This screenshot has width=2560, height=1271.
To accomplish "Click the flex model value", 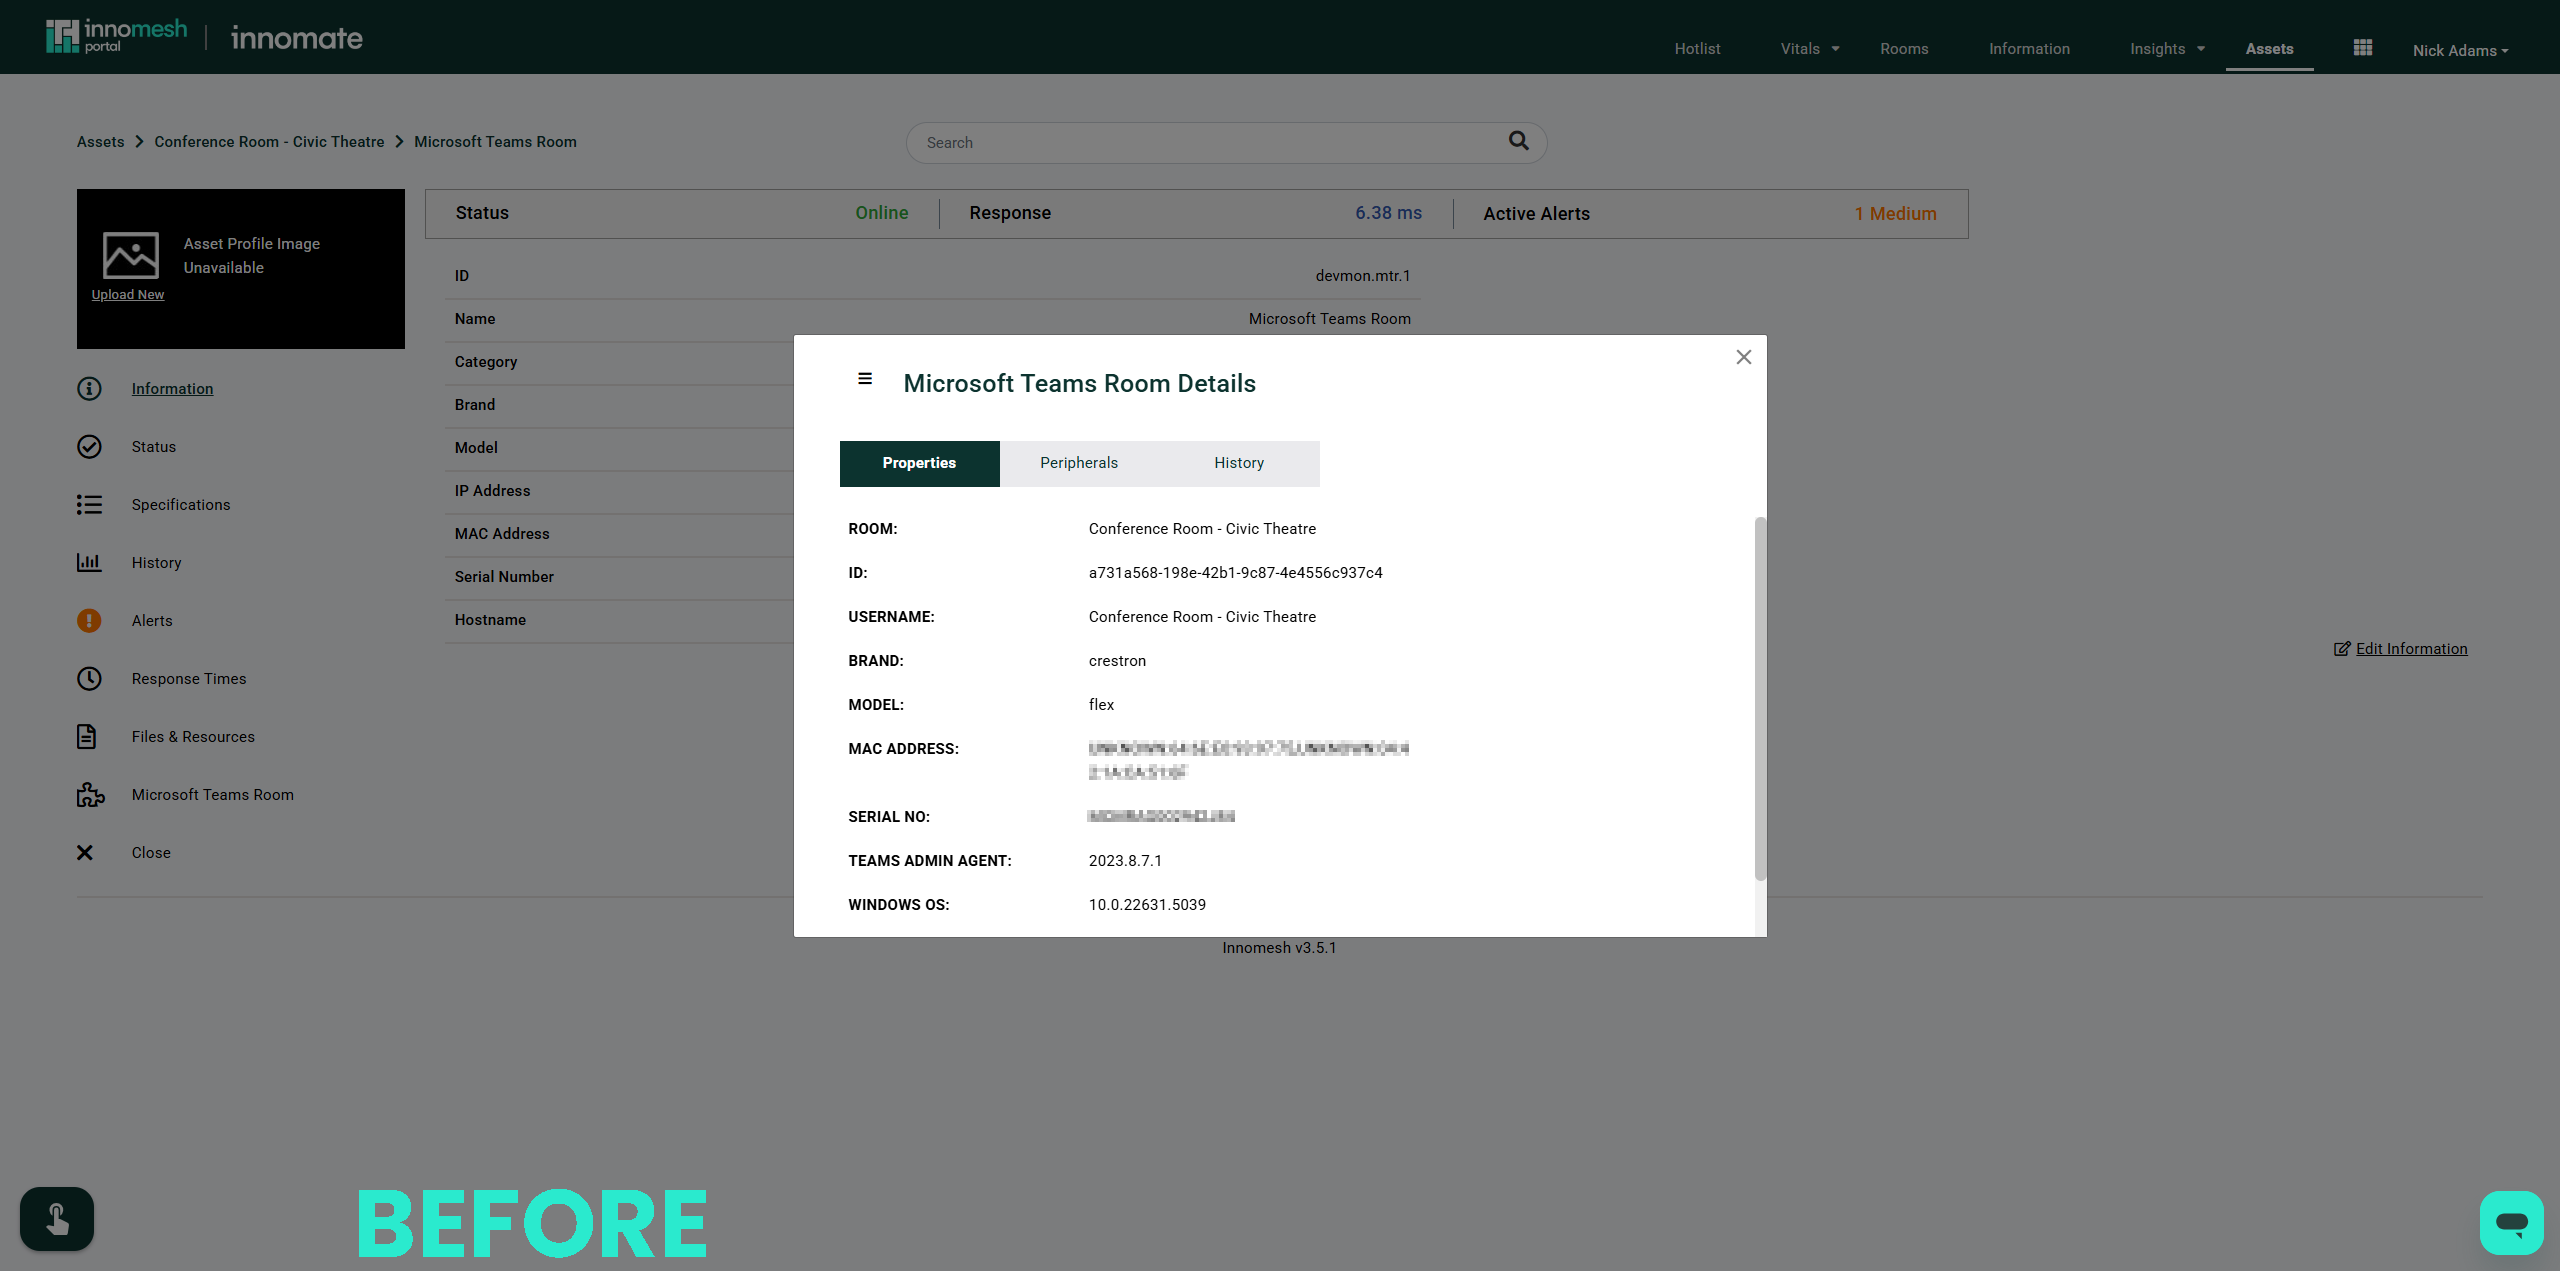I will 1102,705.
